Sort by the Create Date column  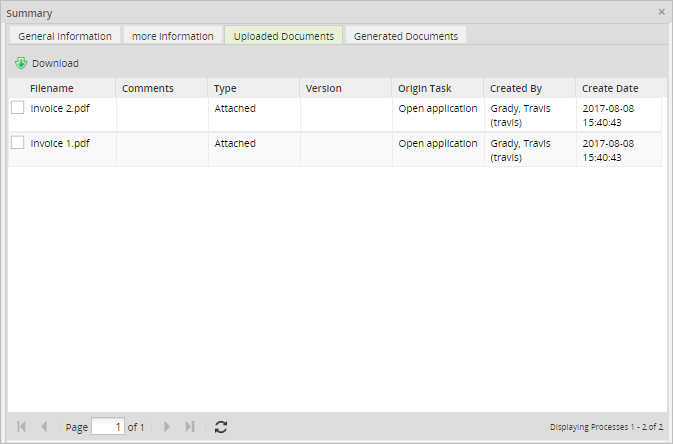pos(610,89)
